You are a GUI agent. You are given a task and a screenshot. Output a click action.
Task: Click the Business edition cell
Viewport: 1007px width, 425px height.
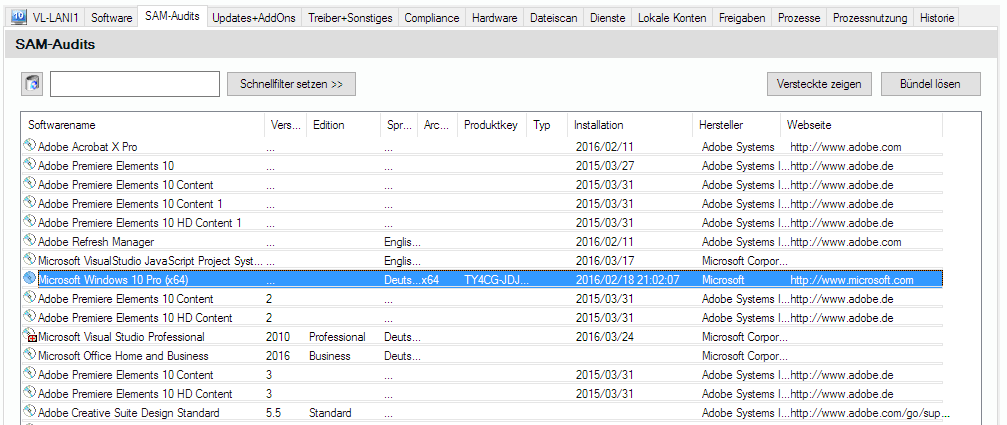330,356
